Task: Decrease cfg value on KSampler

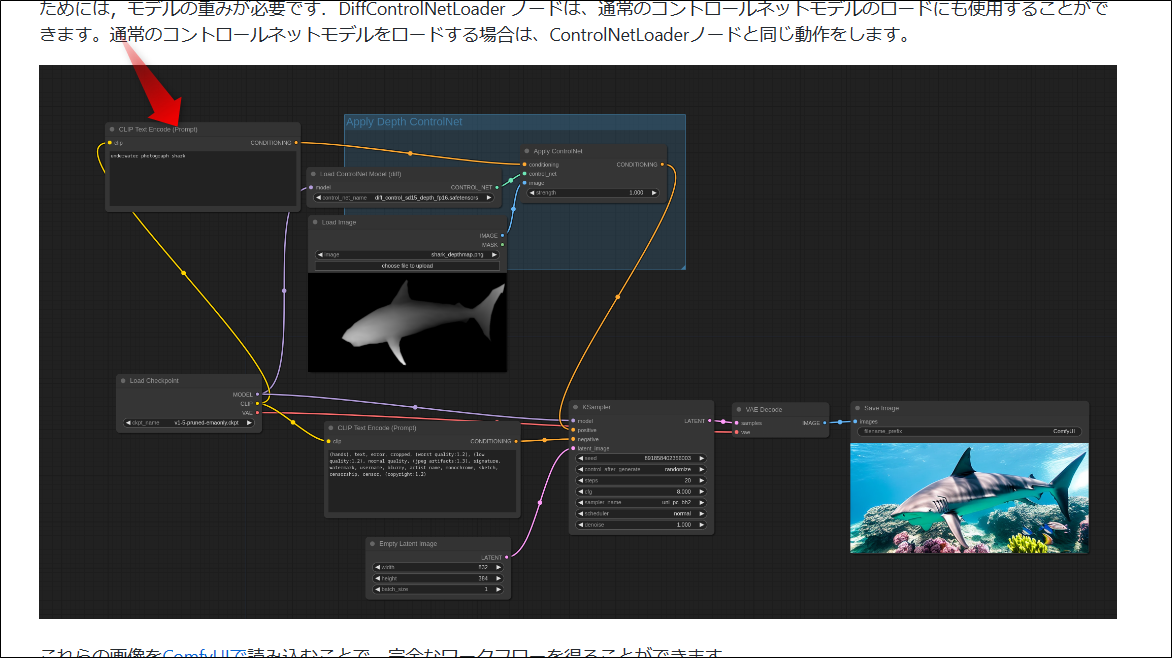Action: pos(581,492)
